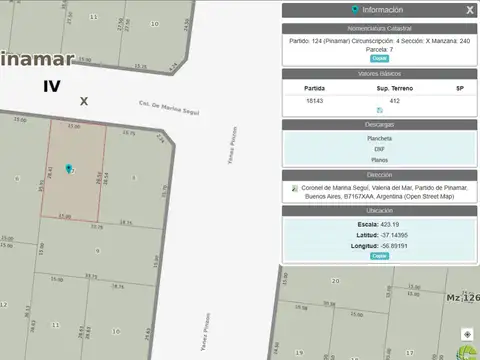Click the locate-me crosshair map button

[x=467, y=334]
